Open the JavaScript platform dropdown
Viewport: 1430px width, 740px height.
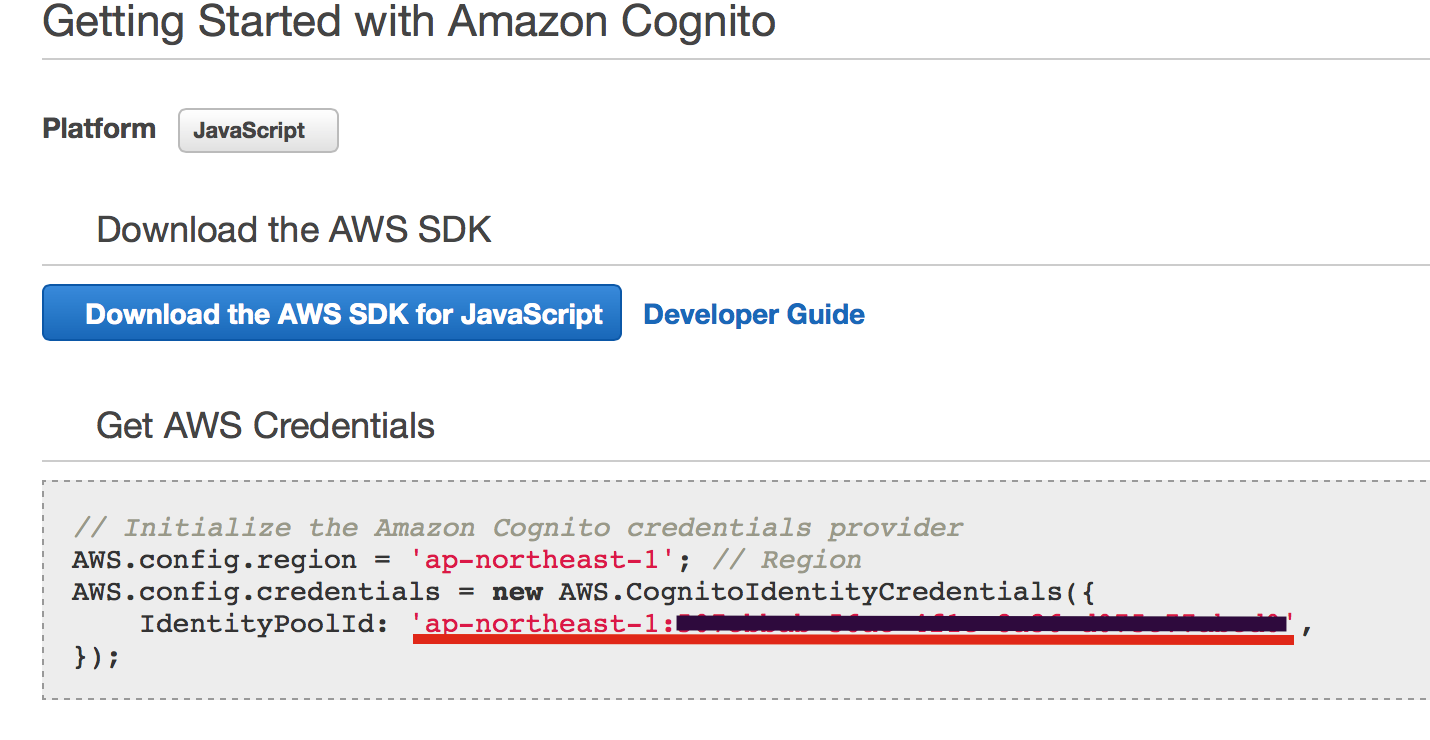tap(258, 131)
